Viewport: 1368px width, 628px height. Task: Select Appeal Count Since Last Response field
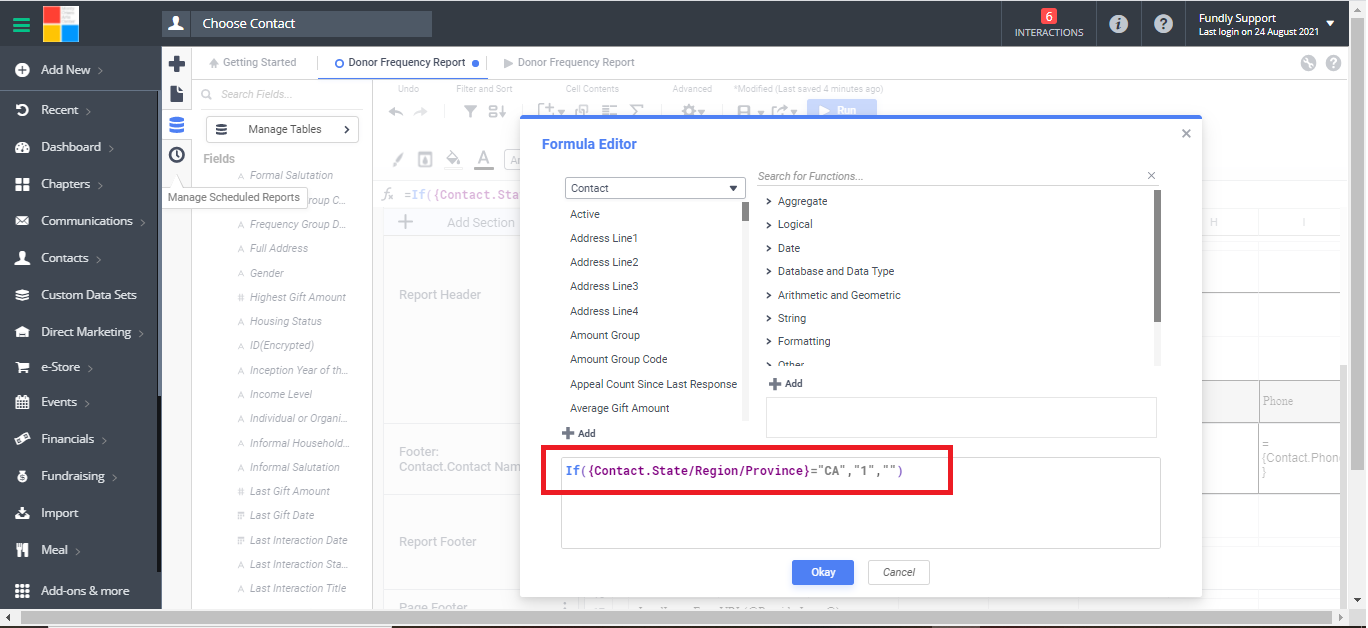(x=653, y=384)
